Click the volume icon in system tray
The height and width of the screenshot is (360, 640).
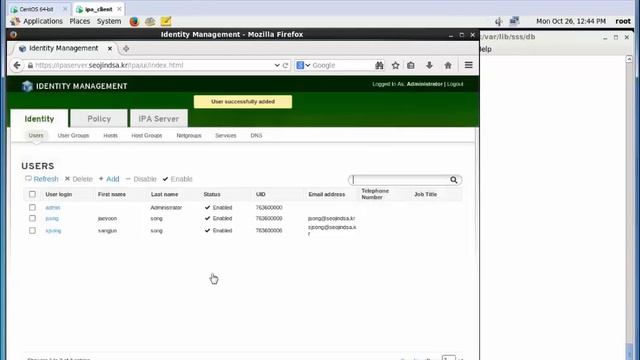point(498,21)
